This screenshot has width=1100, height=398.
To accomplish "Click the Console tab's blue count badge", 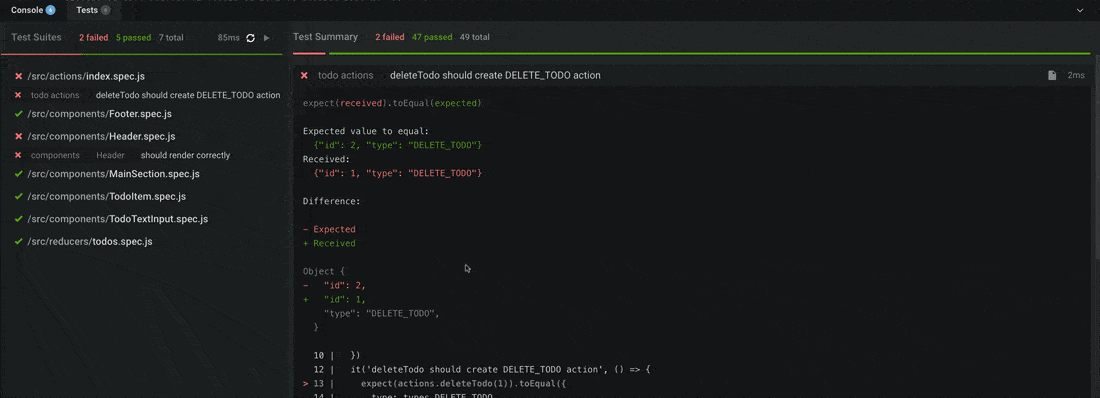I will tap(51, 11).
